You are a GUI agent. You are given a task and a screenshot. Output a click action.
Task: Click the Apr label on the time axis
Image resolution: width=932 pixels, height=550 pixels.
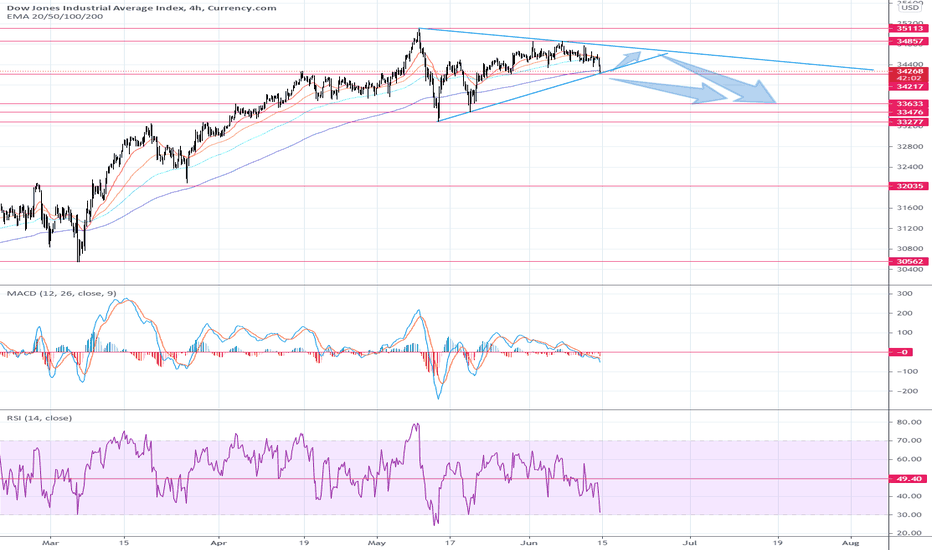pyautogui.click(x=219, y=543)
